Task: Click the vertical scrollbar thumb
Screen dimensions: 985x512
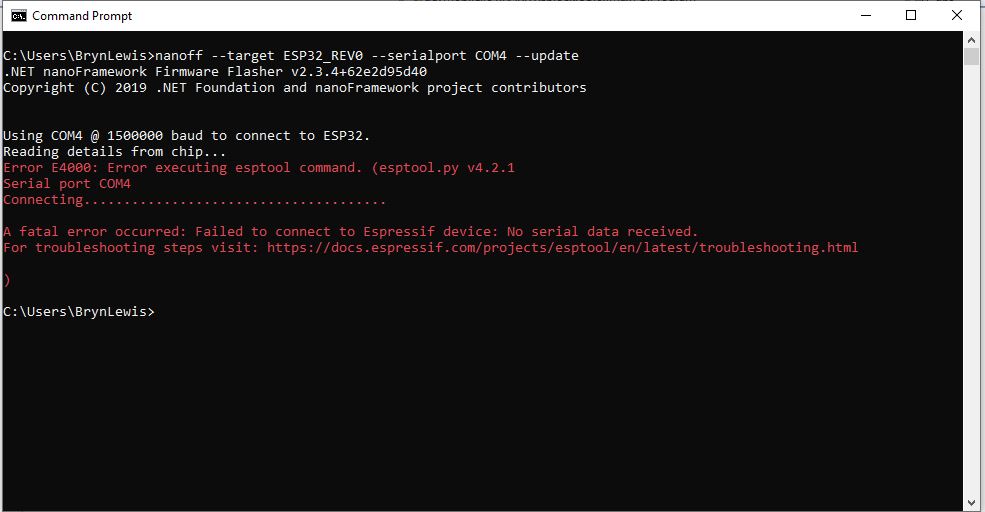Action: tap(972, 57)
